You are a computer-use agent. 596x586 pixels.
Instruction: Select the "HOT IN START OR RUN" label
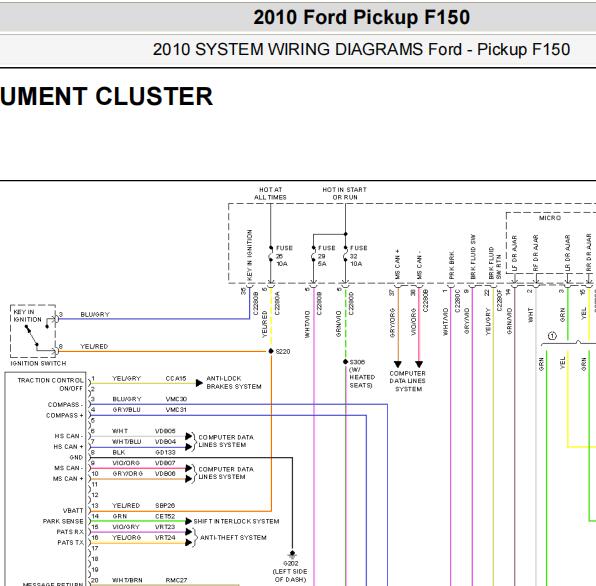(344, 193)
